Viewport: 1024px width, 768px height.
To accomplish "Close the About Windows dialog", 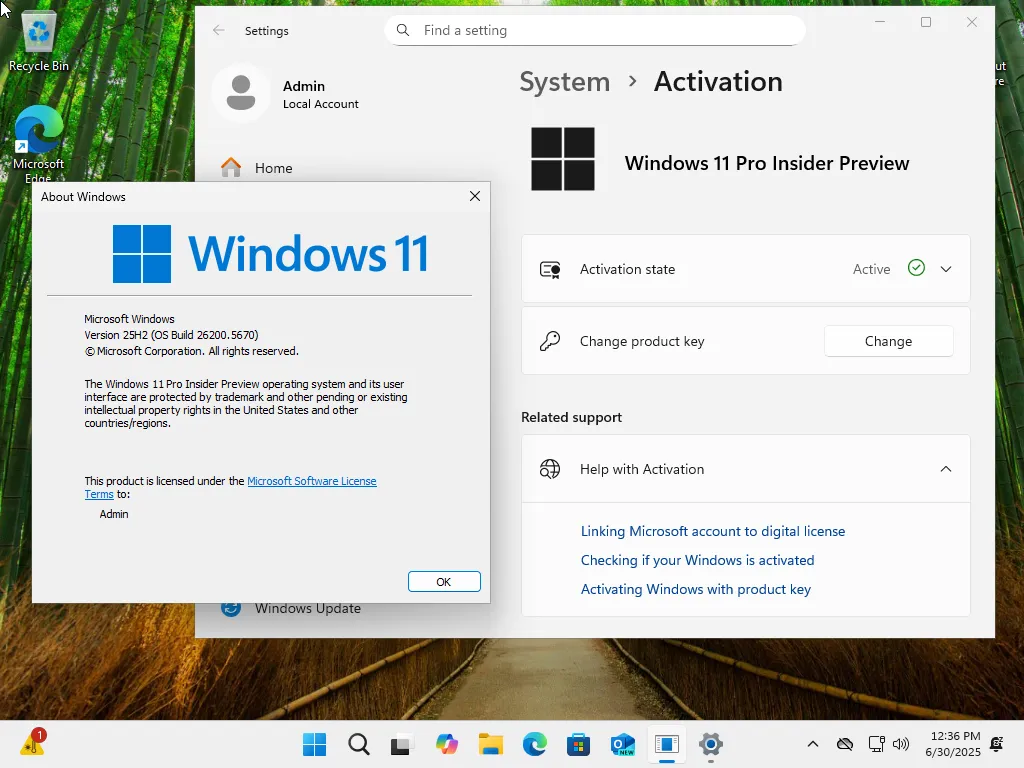I will coord(475,196).
